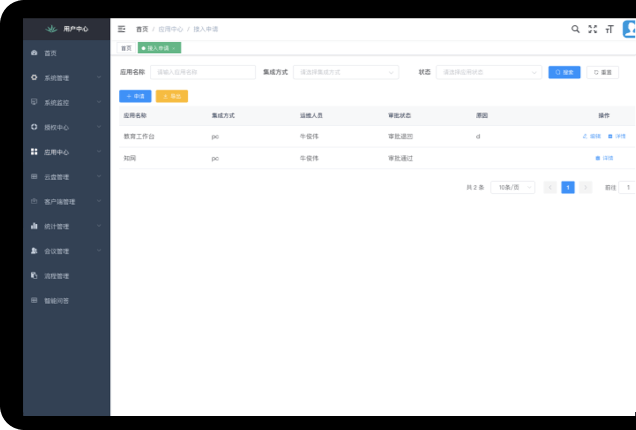Expand the 统计管理 sidebar chevron
Viewport: 636px width, 430px height.
pos(99,226)
